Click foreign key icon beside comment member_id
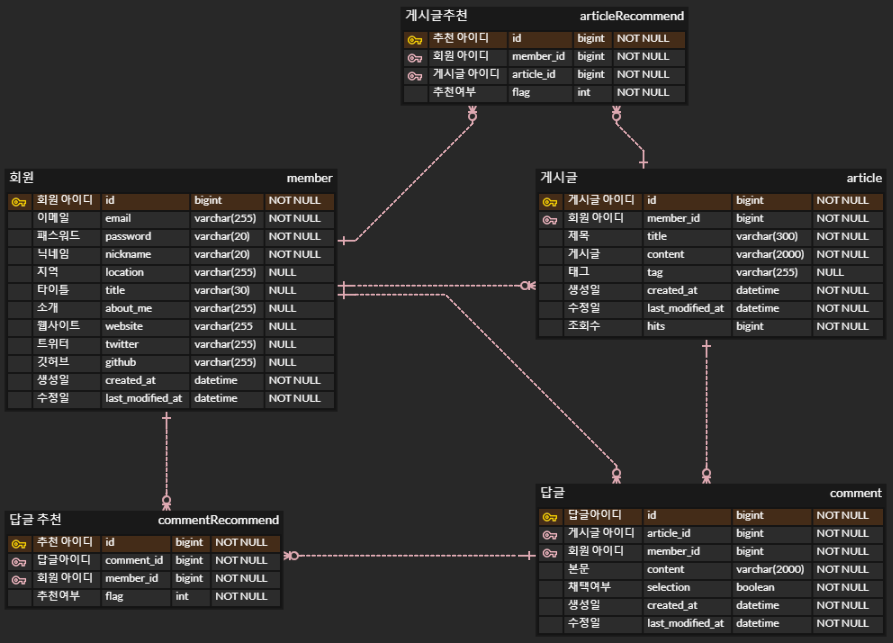893x643 pixels. click(x=550, y=553)
